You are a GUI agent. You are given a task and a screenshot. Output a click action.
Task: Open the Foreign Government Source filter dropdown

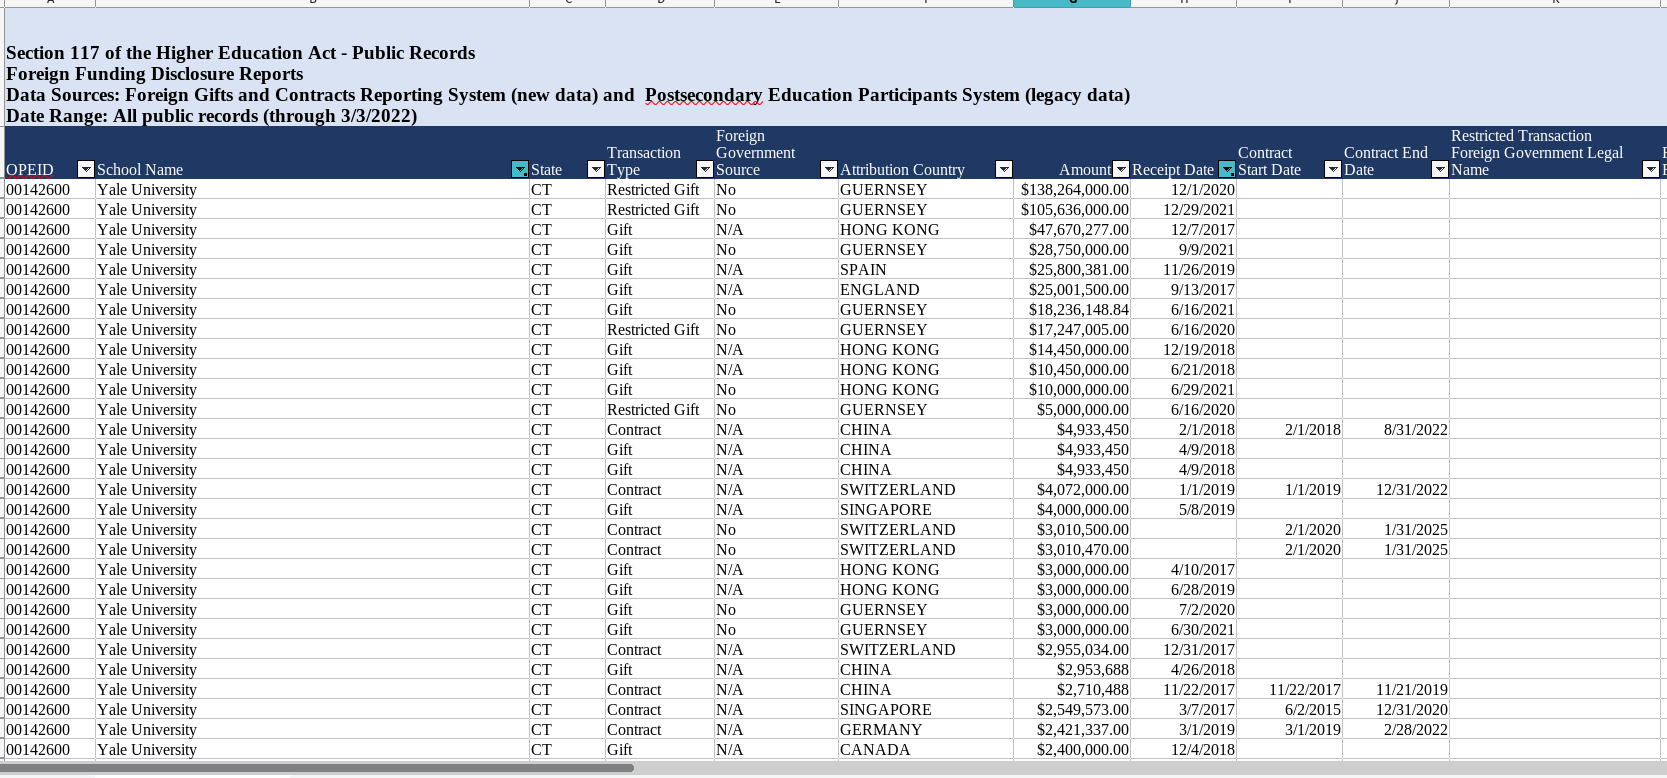829,170
